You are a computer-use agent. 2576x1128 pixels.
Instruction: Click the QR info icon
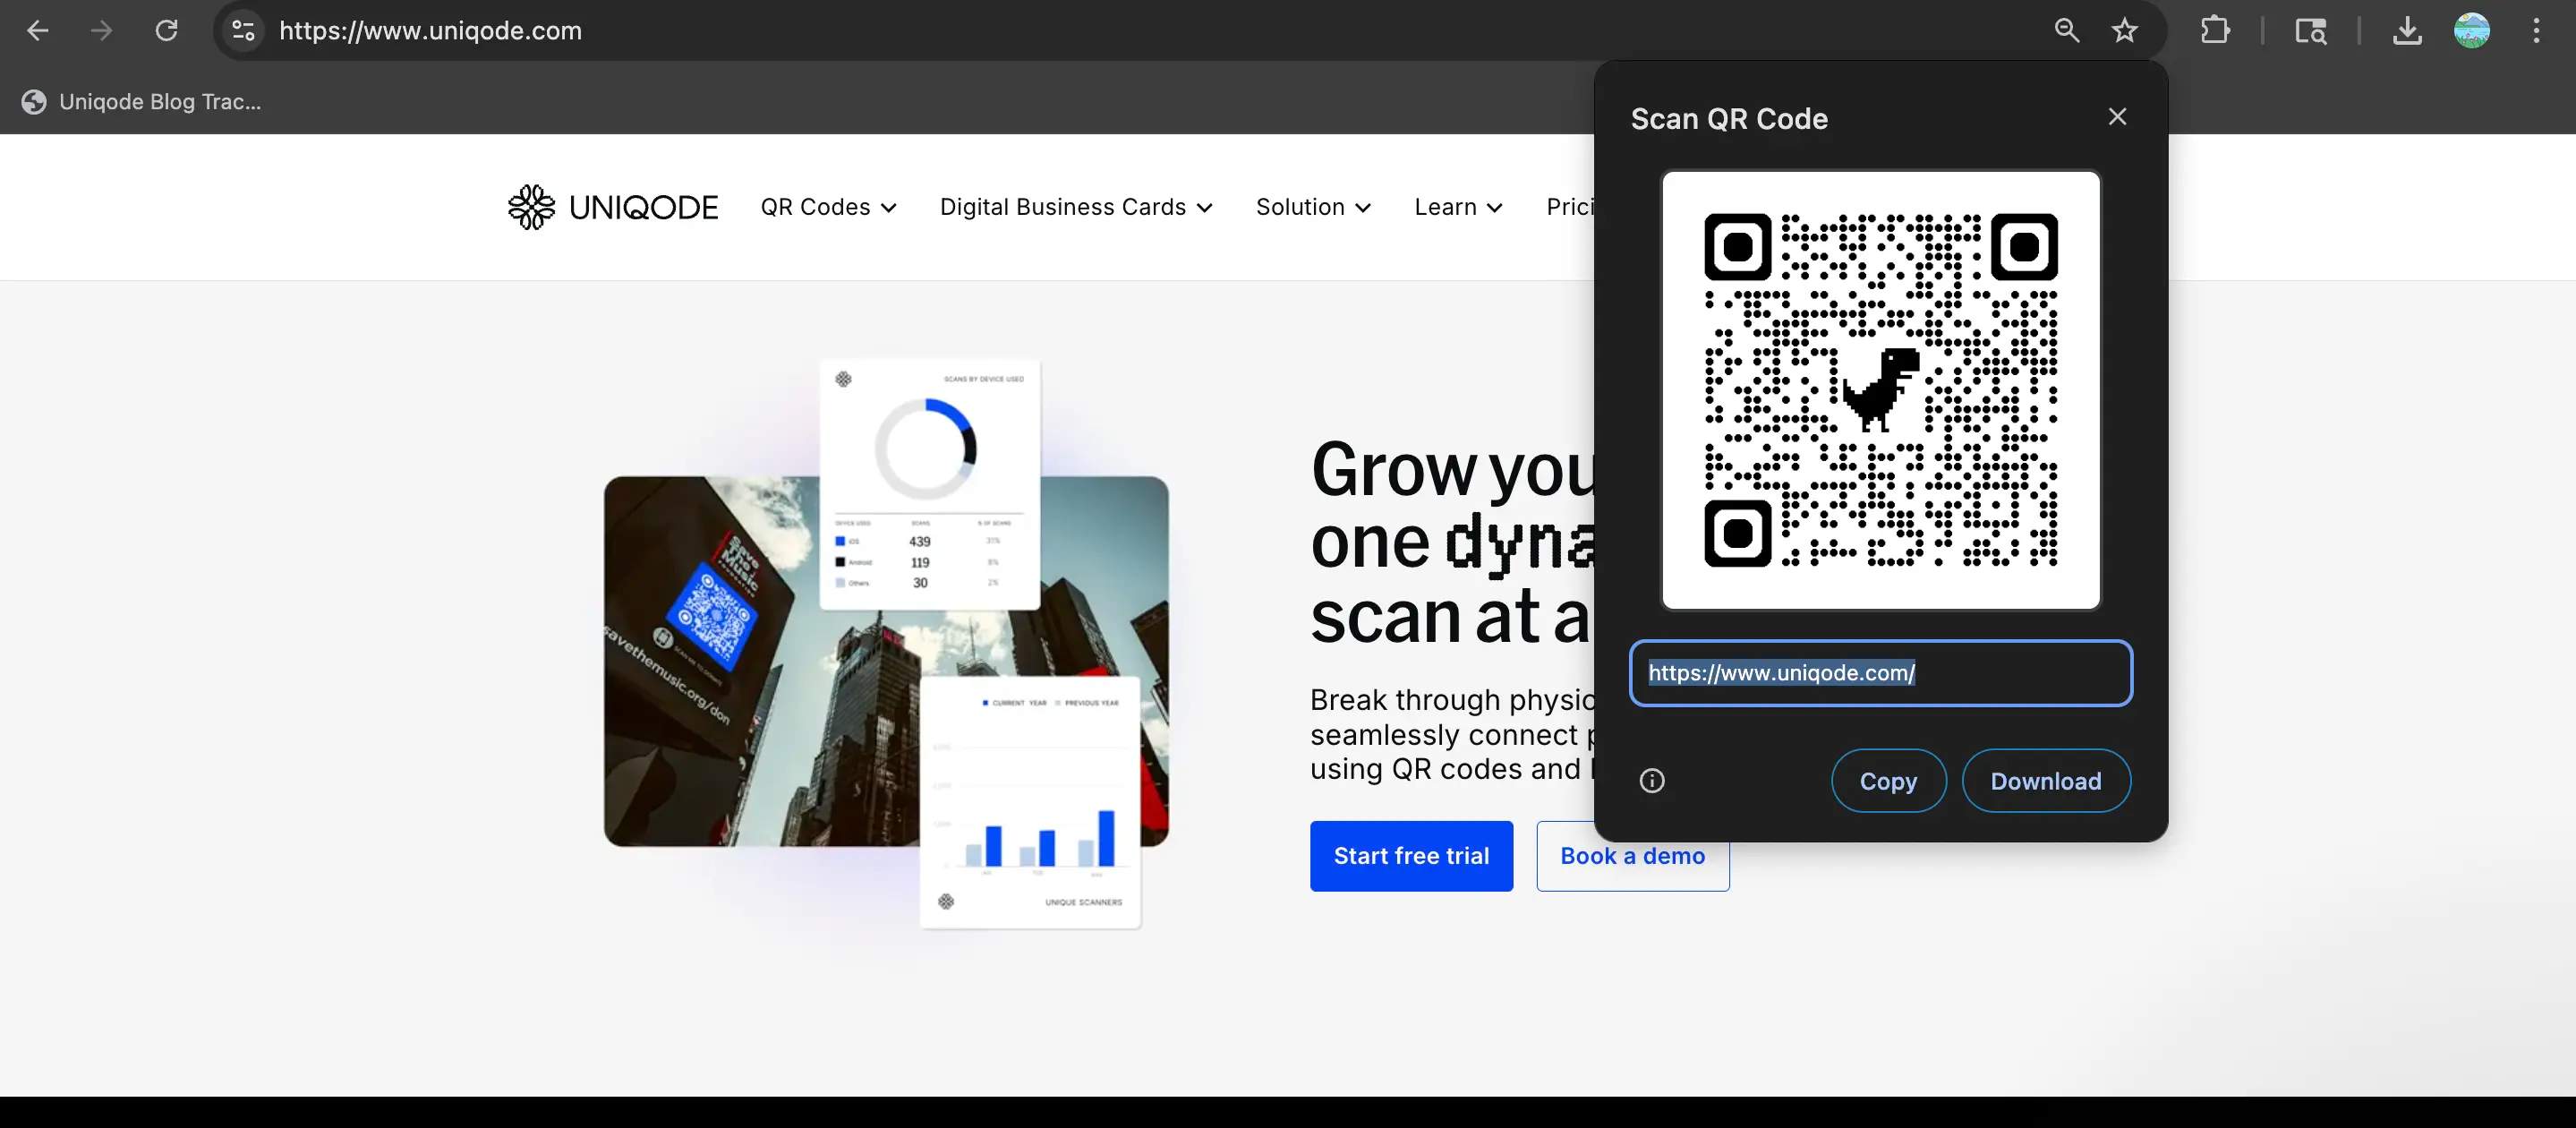(1652, 781)
